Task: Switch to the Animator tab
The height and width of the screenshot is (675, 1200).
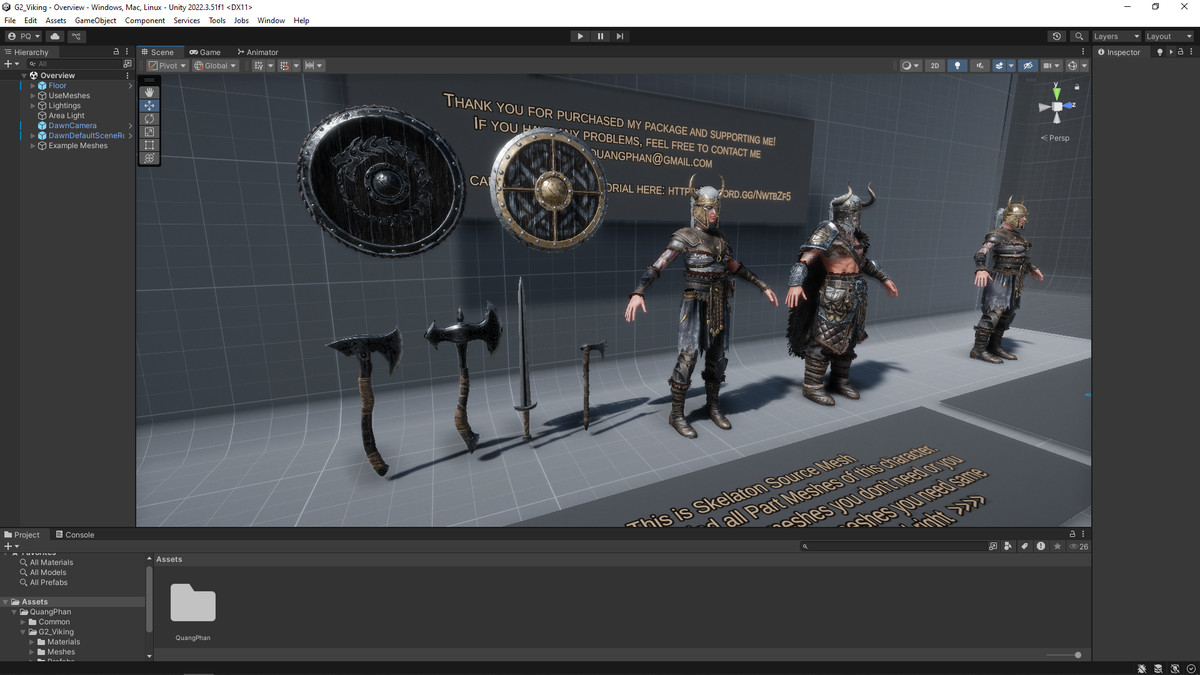Action: point(258,52)
